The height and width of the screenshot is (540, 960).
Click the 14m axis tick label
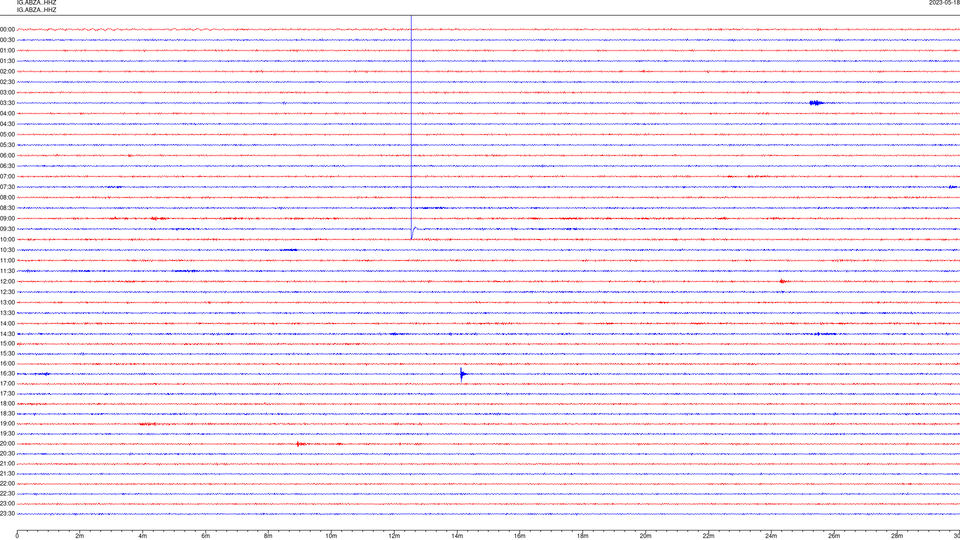(457, 536)
